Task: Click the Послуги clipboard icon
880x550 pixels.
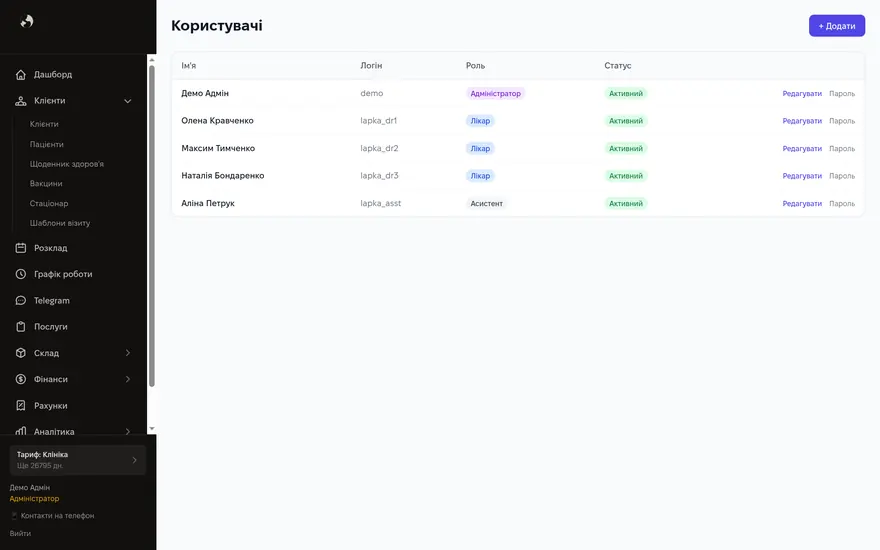Action: [21, 327]
